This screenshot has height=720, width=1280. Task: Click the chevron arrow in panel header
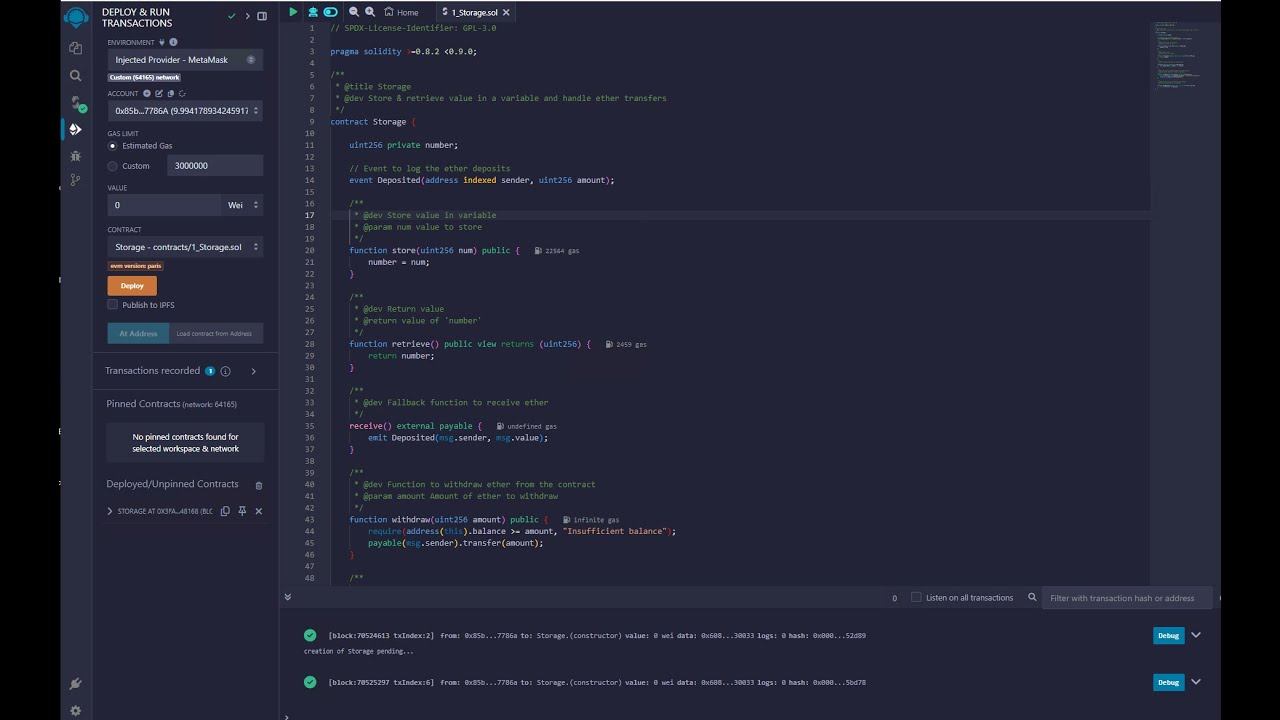coord(248,16)
